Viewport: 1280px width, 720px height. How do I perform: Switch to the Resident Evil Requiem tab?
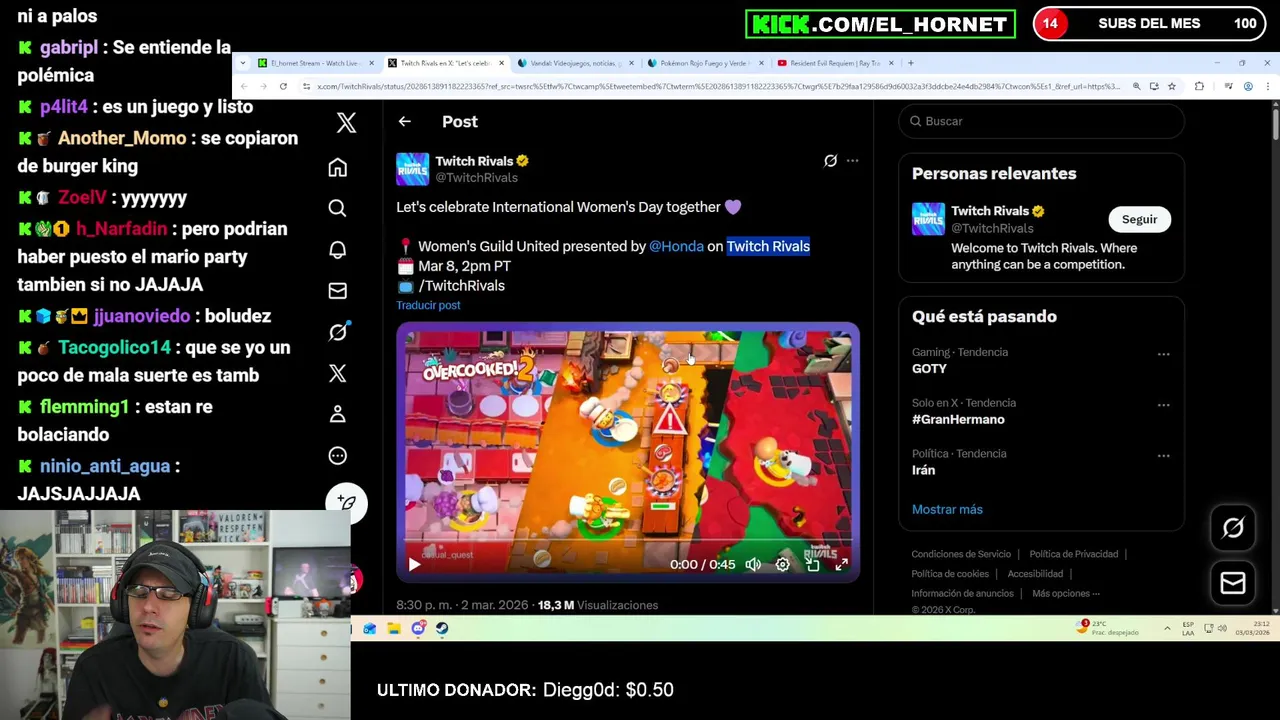coord(835,63)
